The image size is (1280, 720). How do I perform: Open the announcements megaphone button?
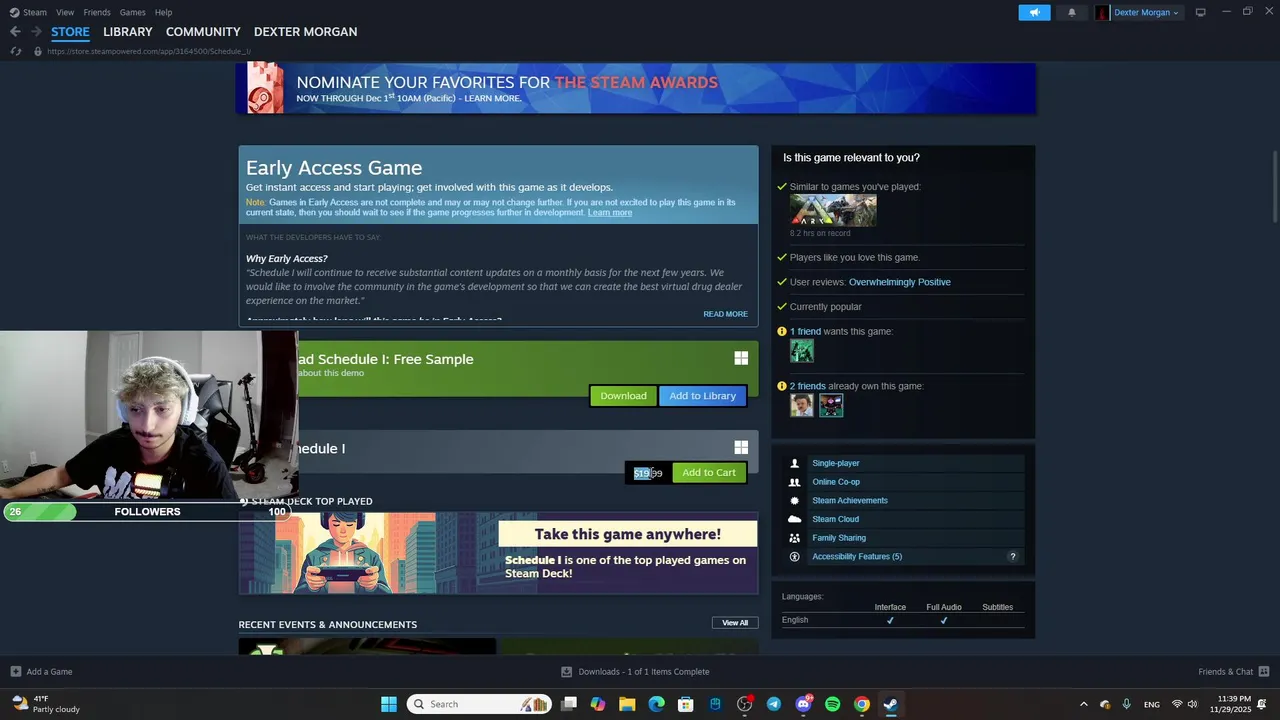click(x=1035, y=12)
